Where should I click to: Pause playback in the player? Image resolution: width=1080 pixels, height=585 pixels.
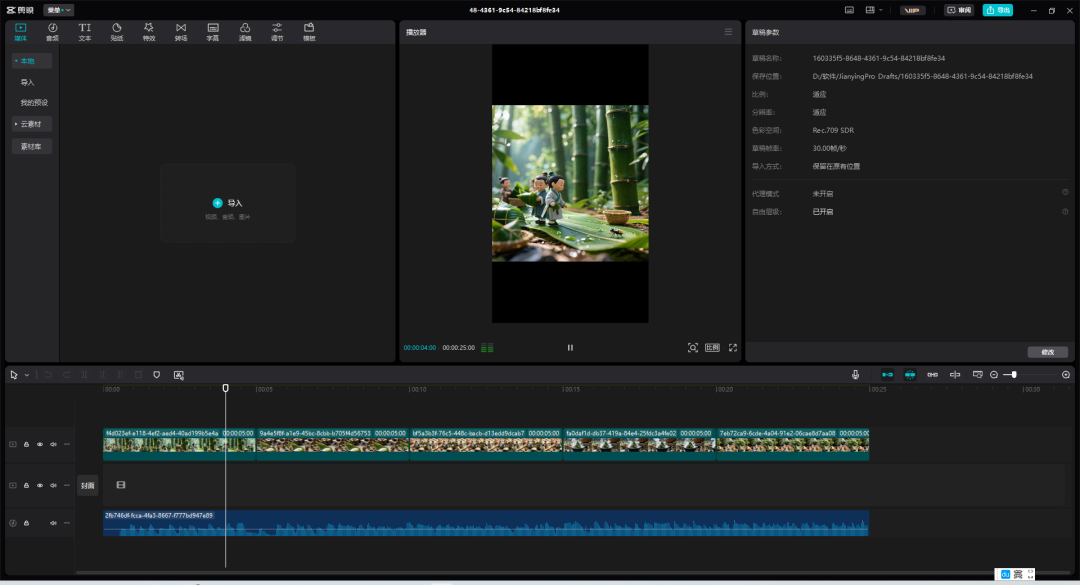(x=570, y=348)
